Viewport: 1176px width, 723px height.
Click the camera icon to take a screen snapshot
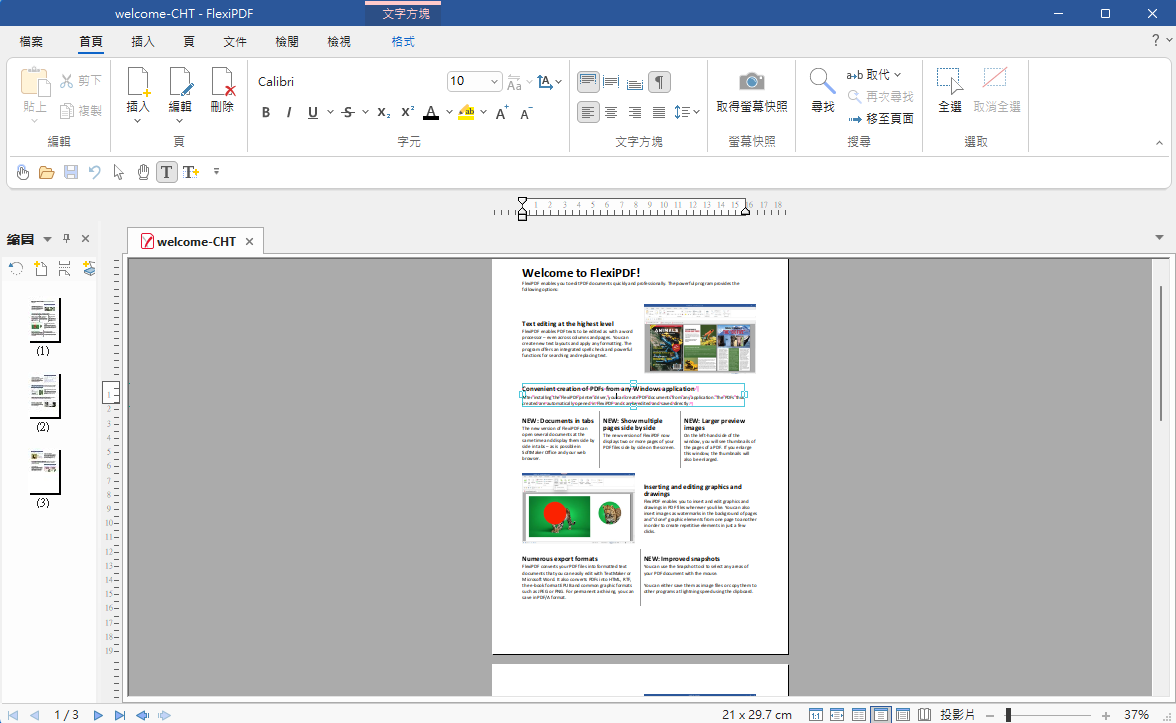pyautogui.click(x=752, y=82)
